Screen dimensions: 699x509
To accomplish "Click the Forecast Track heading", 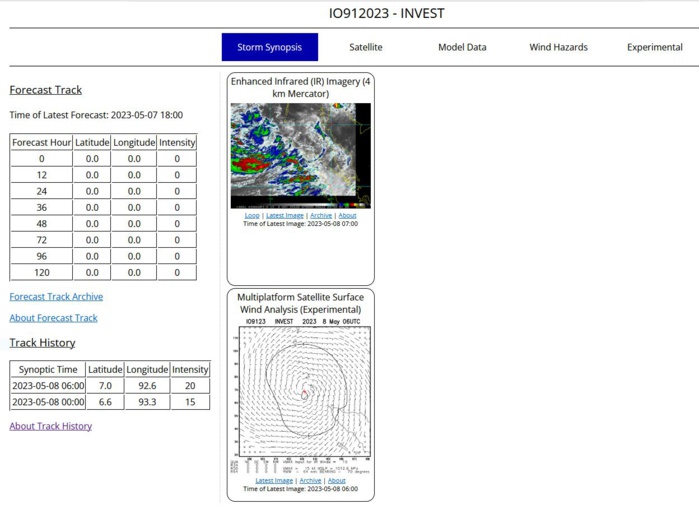I will click(x=45, y=90).
